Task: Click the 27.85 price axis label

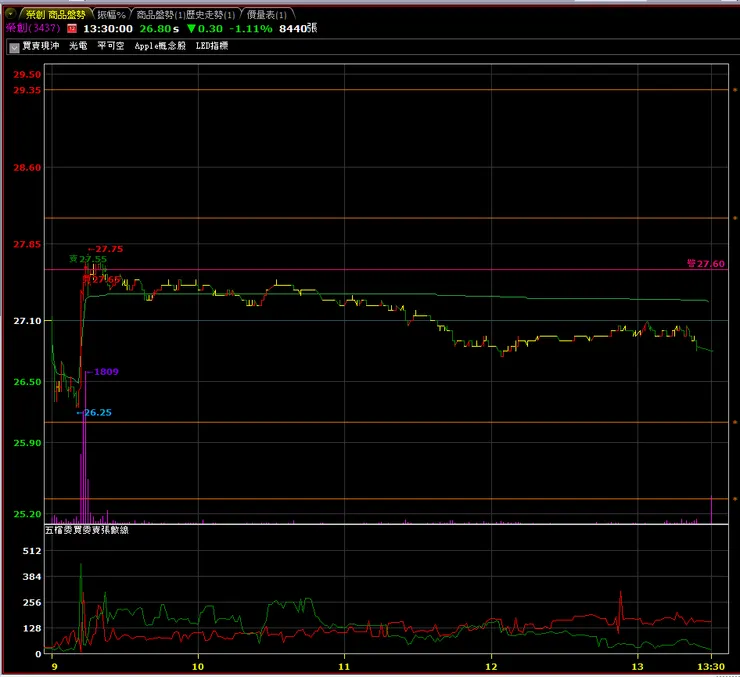Action: point(27,244)
